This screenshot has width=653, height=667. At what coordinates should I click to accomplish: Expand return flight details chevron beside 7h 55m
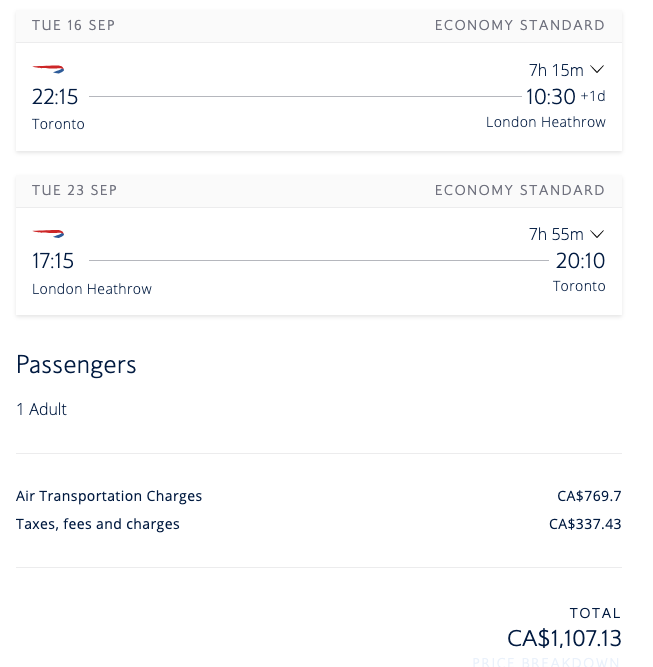pos(597,234)
